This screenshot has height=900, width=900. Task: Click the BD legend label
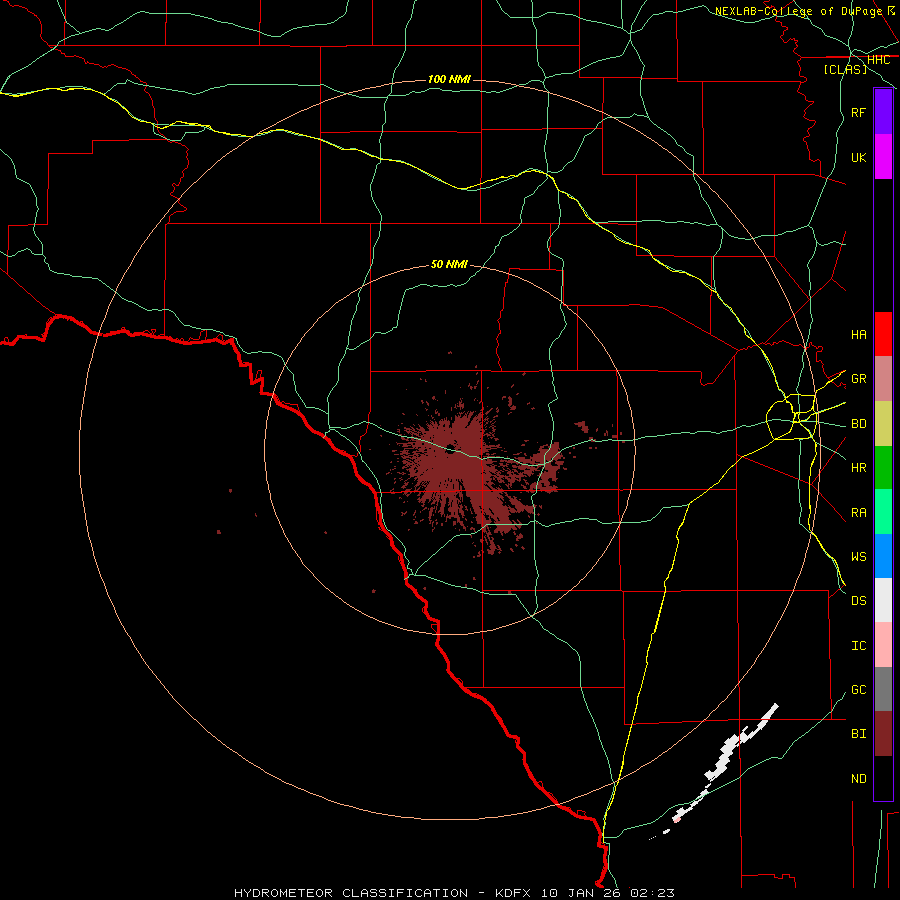pos(858,424)
